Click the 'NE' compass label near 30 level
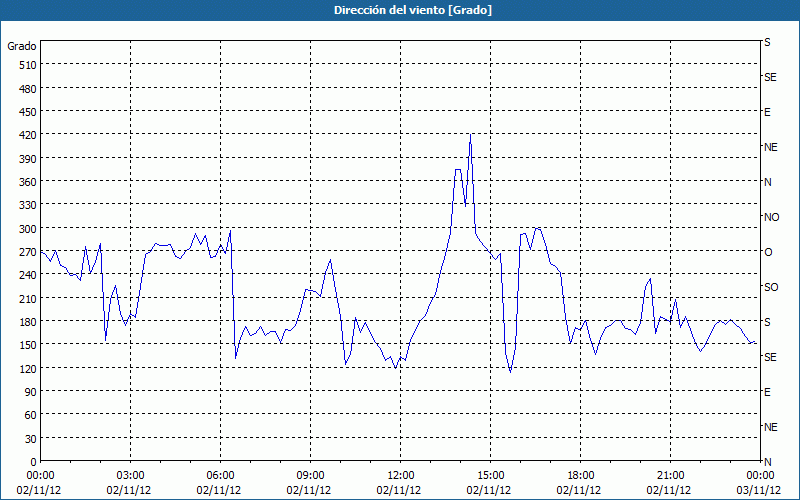 click(771, 427)
